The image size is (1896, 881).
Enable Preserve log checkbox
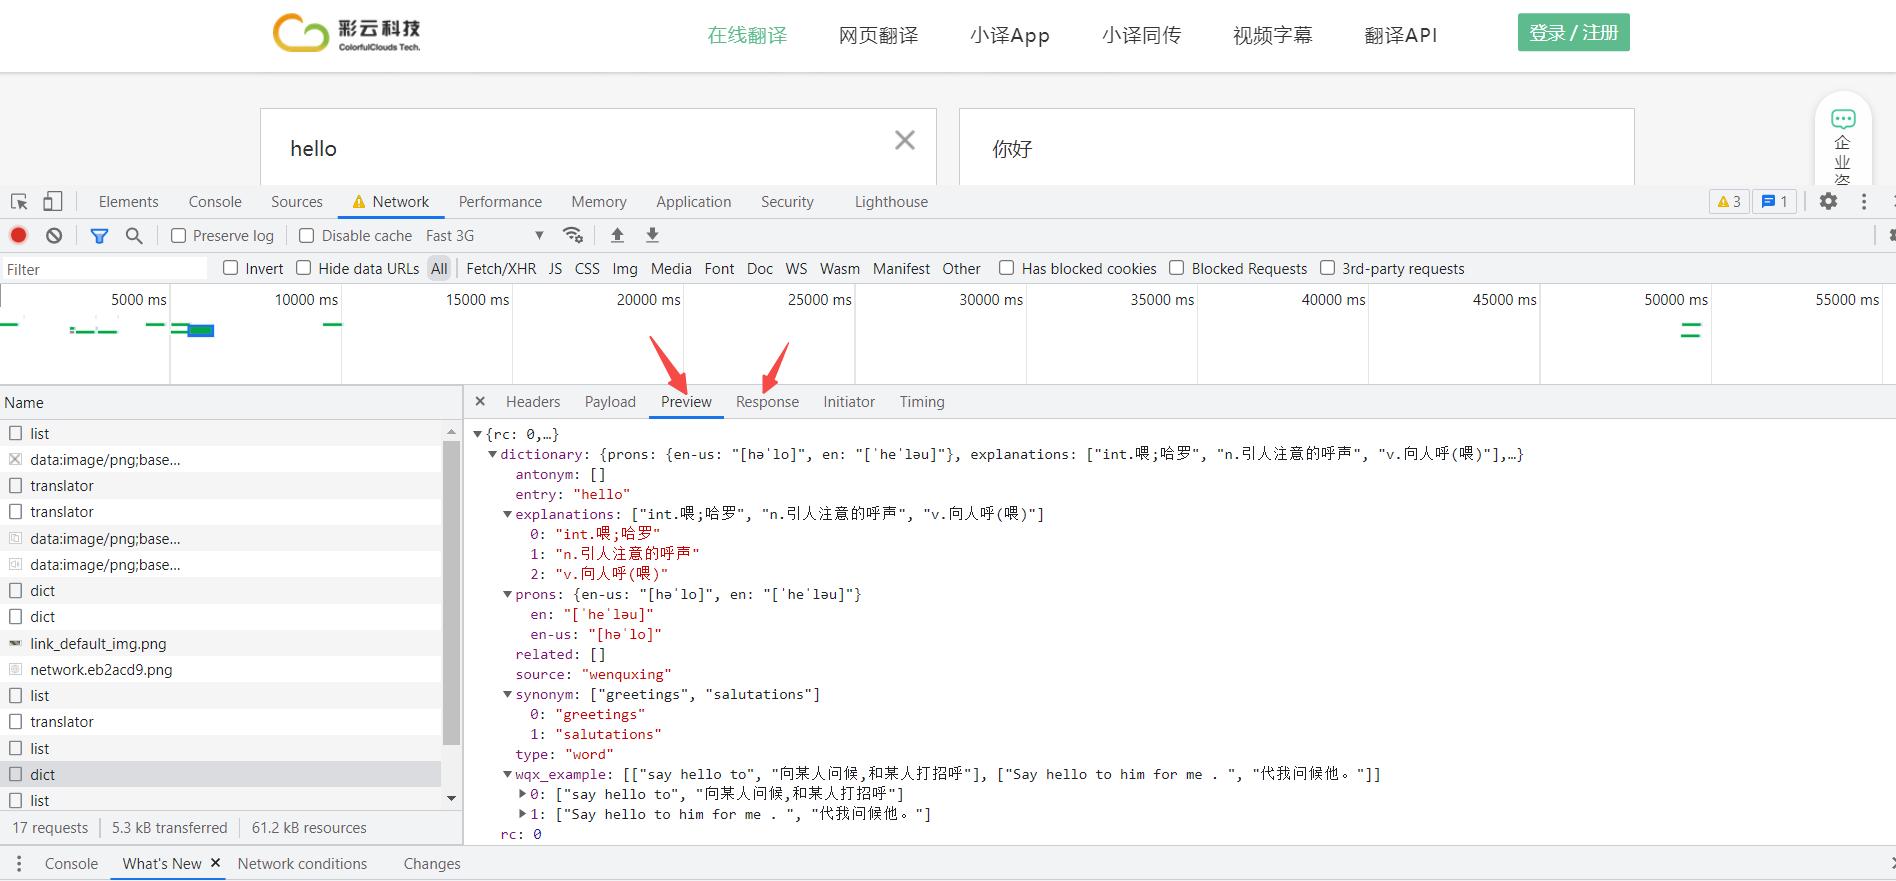click(179, 236)
